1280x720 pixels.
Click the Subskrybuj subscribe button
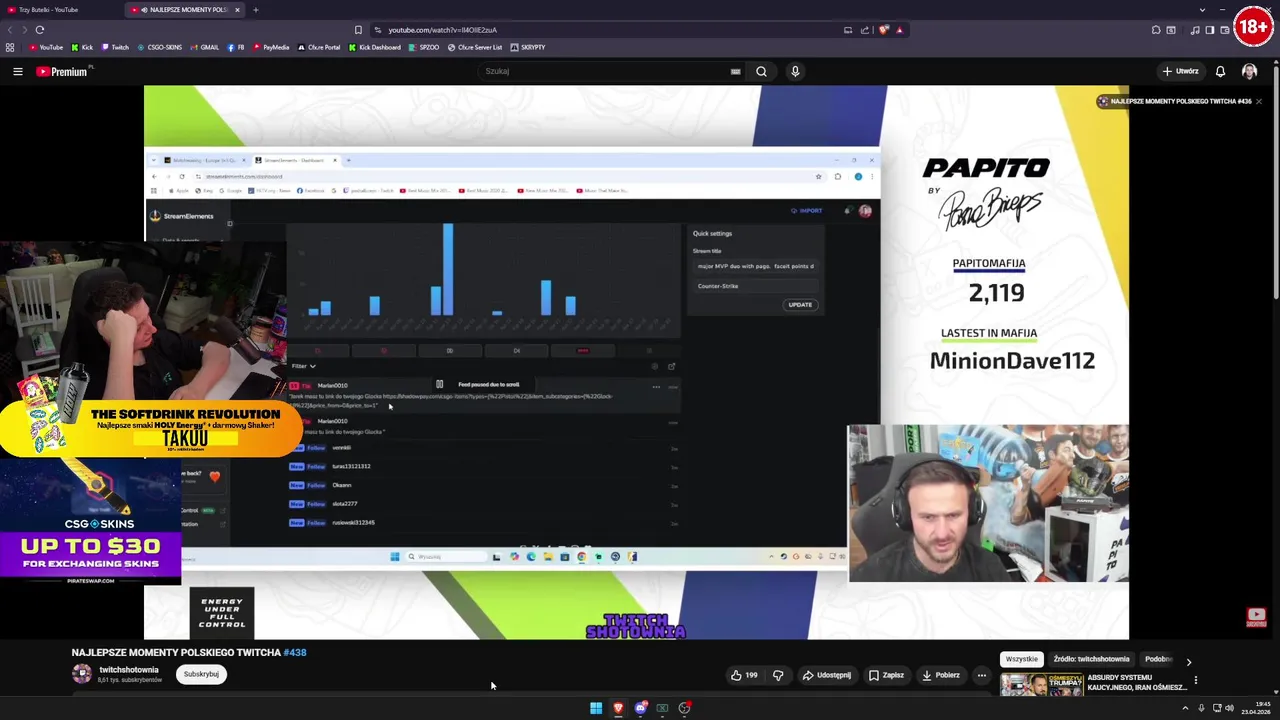click(201, 674)
